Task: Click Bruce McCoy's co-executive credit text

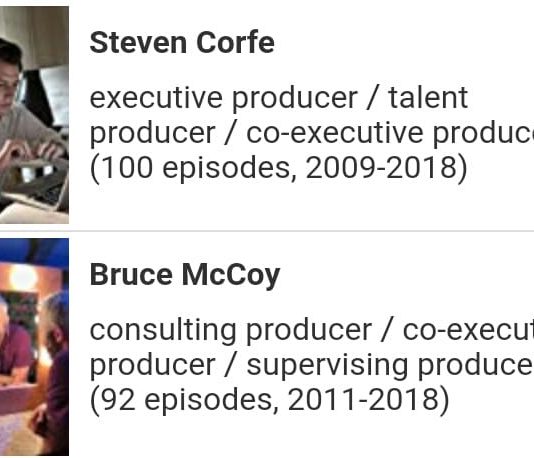Action: coord(468,330)
